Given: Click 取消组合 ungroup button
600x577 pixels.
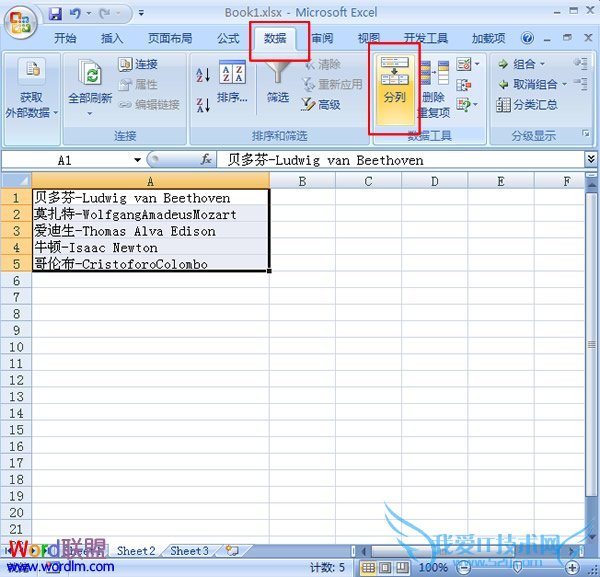Looking at the screenshot, I should tap(528, 84).
